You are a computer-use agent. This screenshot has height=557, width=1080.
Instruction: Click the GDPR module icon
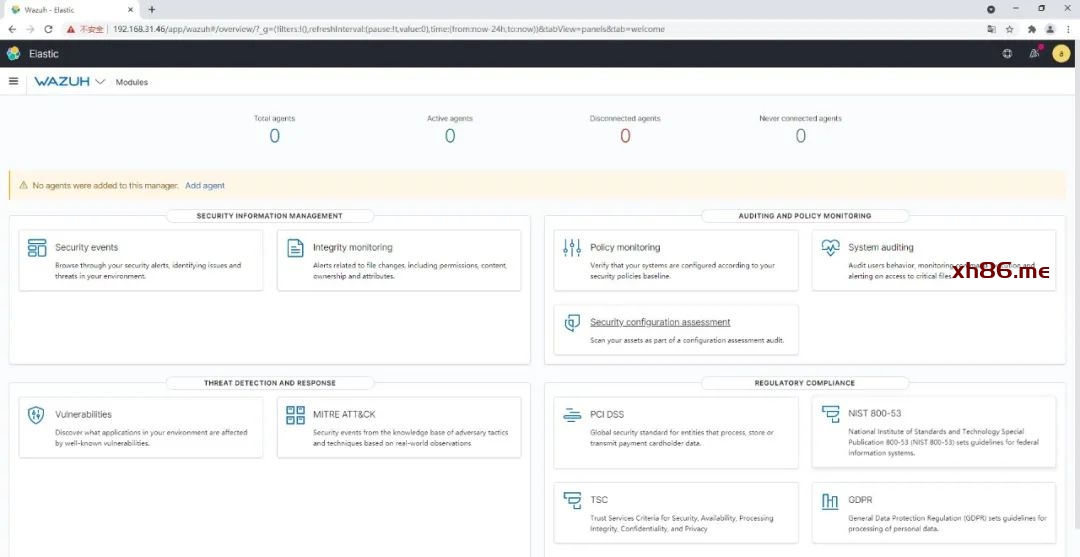point(830,500)
